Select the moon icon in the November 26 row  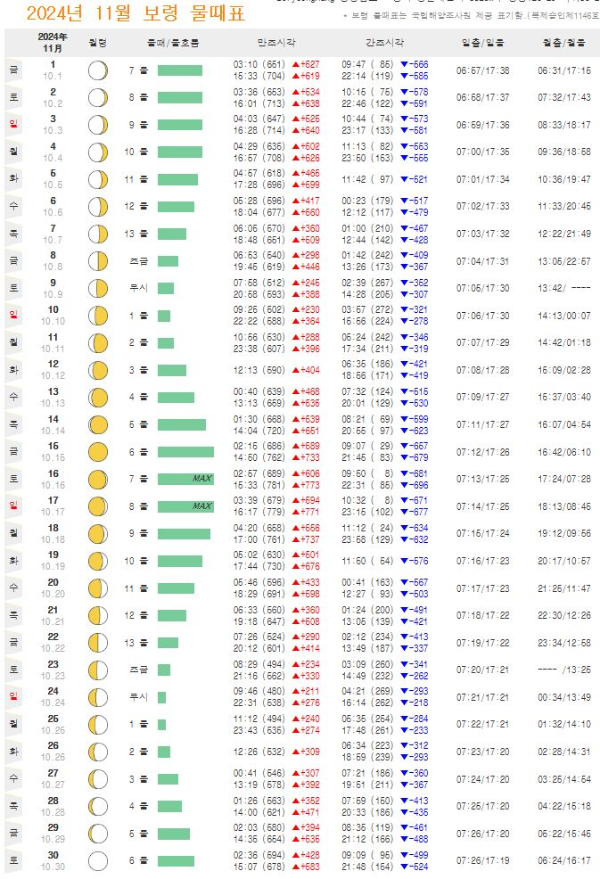(x=98, y=752)
